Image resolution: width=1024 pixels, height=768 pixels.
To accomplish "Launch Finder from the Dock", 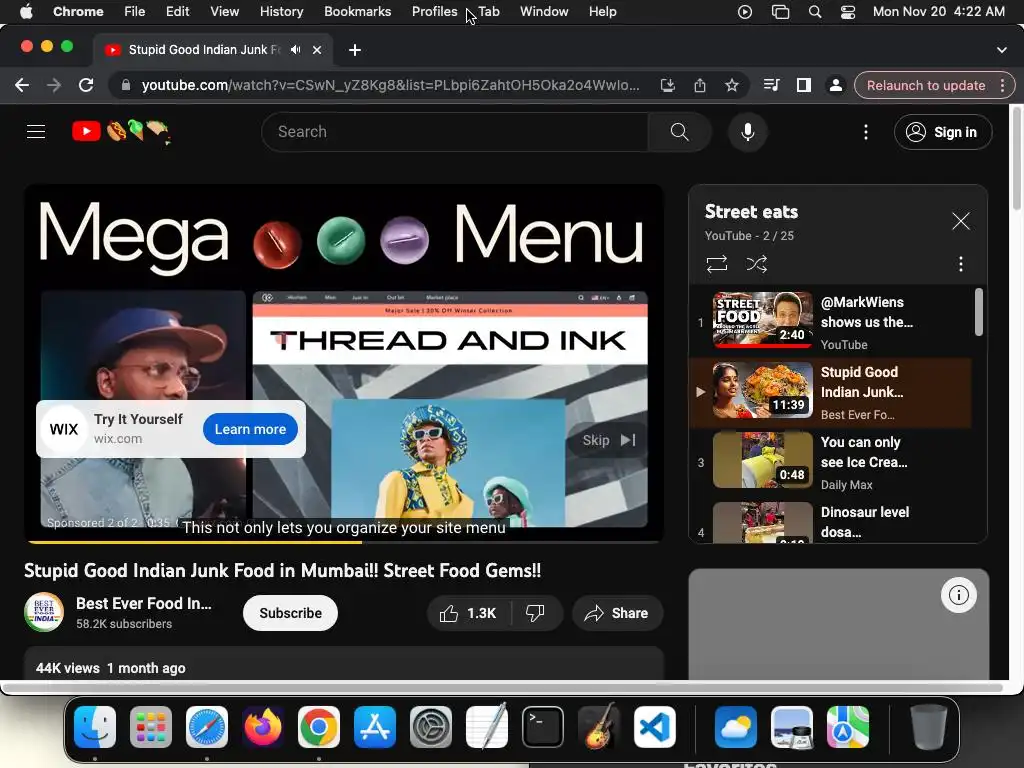I will coord(95,727).
